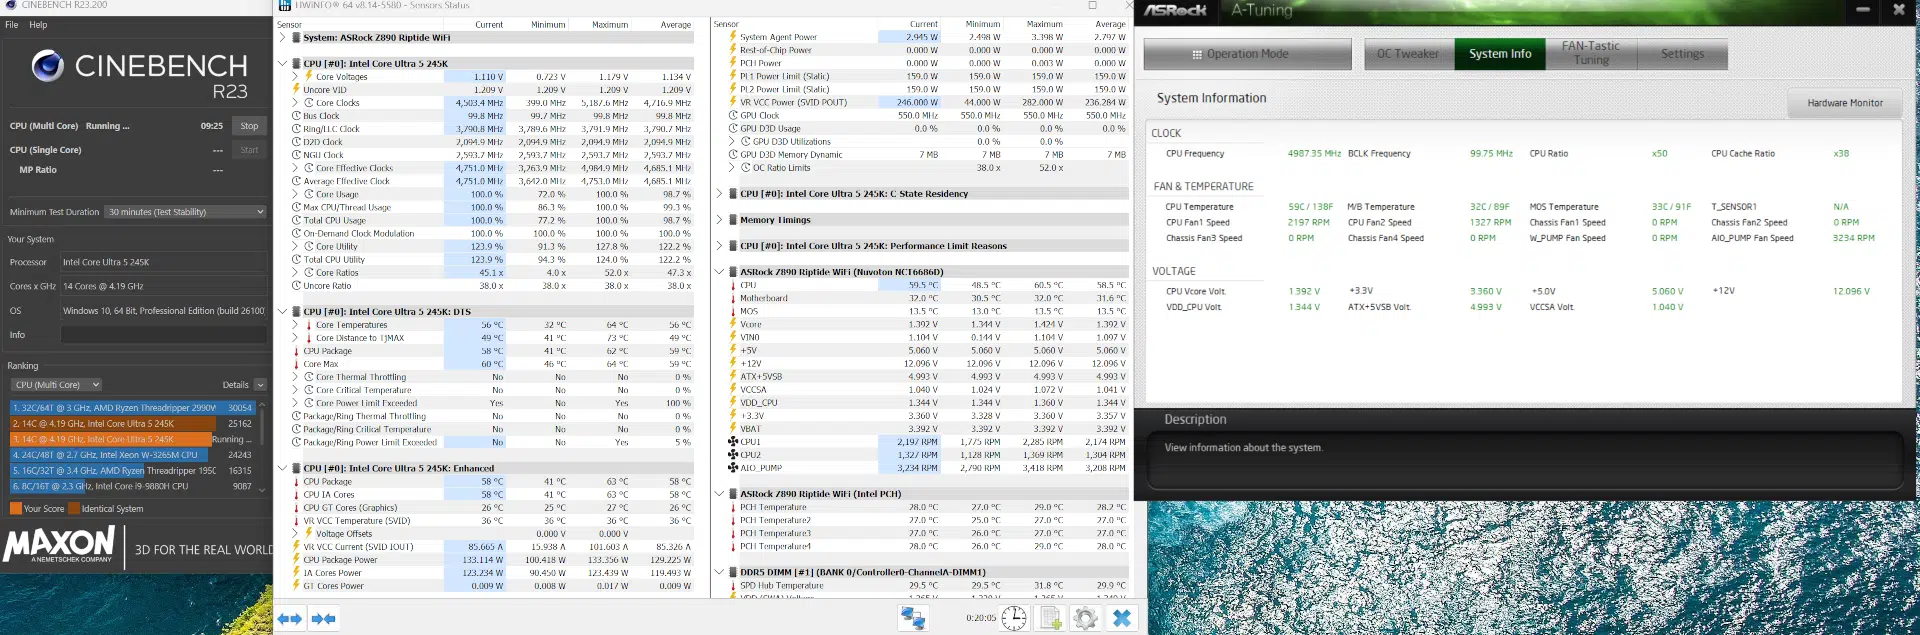Open the FAN-Tastic Tuning tab
1920x635 pixels.
pos(1591,54)
